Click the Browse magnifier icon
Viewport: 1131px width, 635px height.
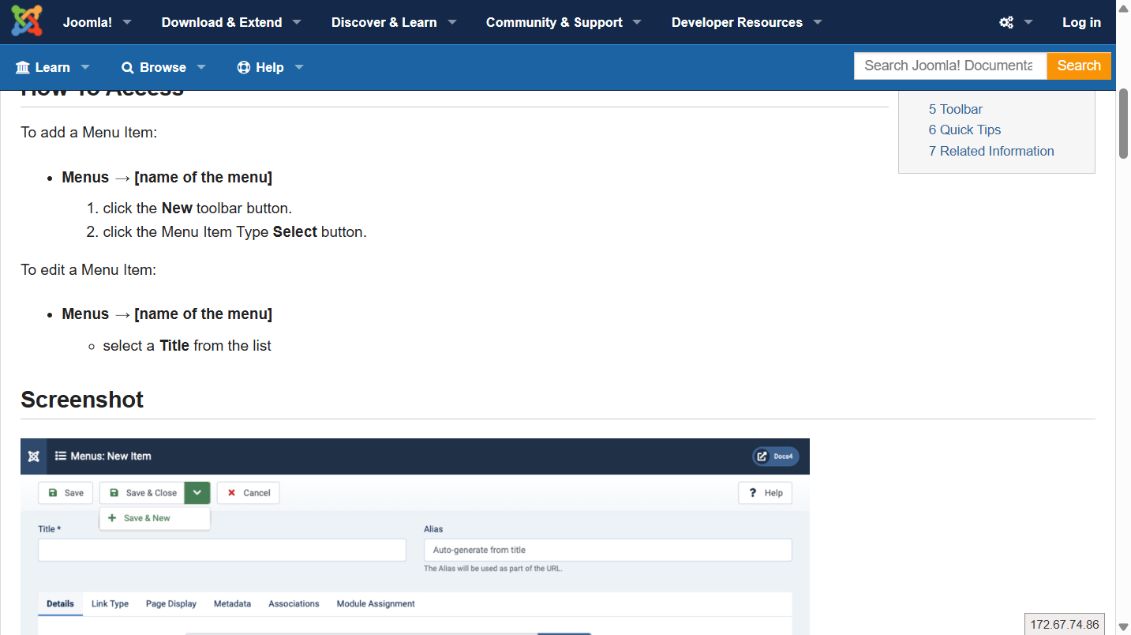[x=128, y=67]
